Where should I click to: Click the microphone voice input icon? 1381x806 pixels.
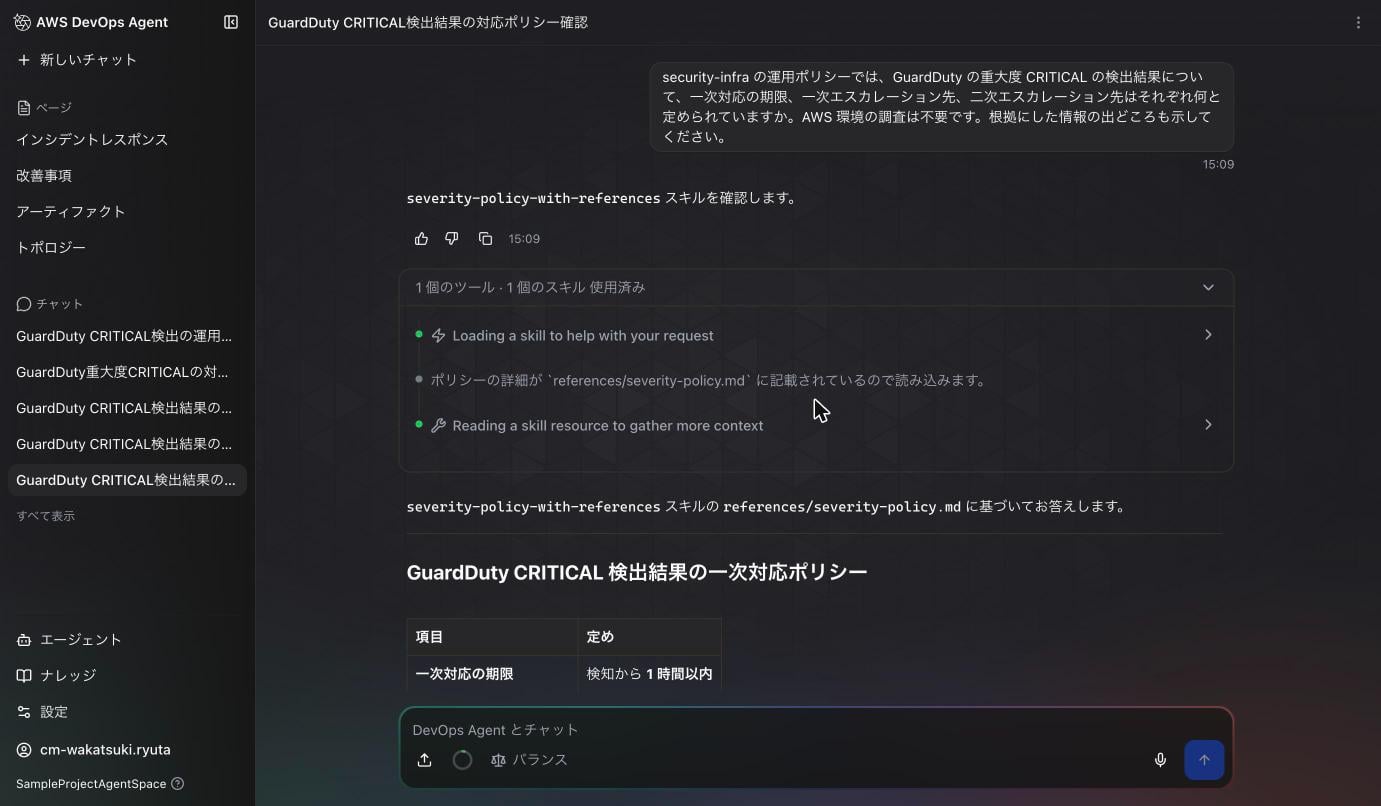tap(1160, 760)
